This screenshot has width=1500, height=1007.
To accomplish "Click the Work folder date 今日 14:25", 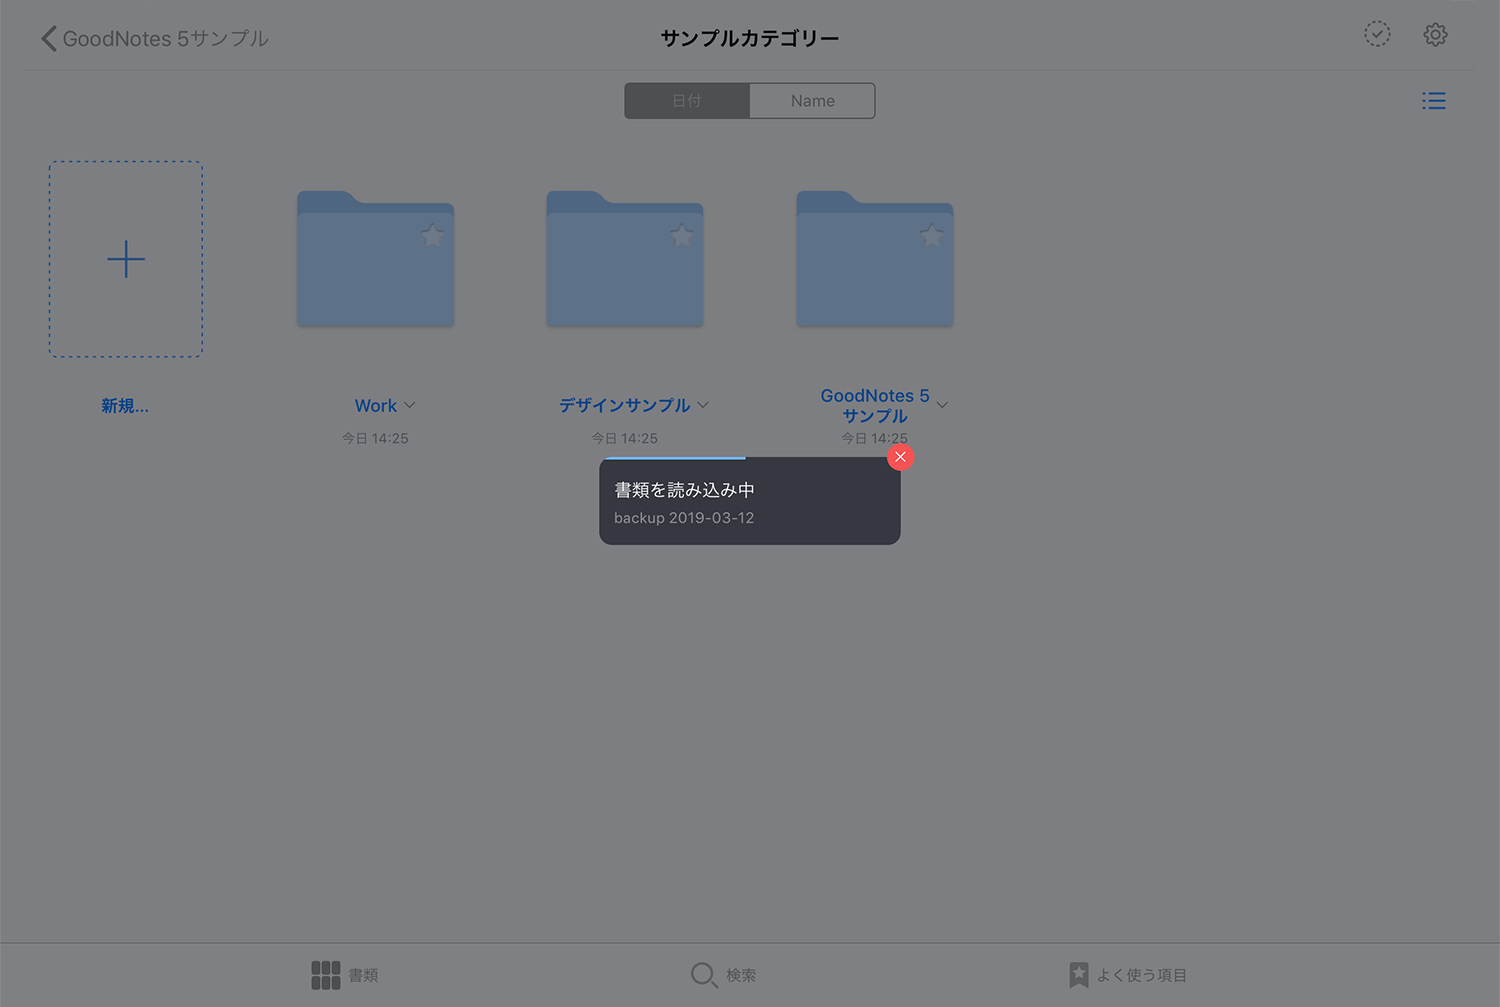I will click(375, 438).
